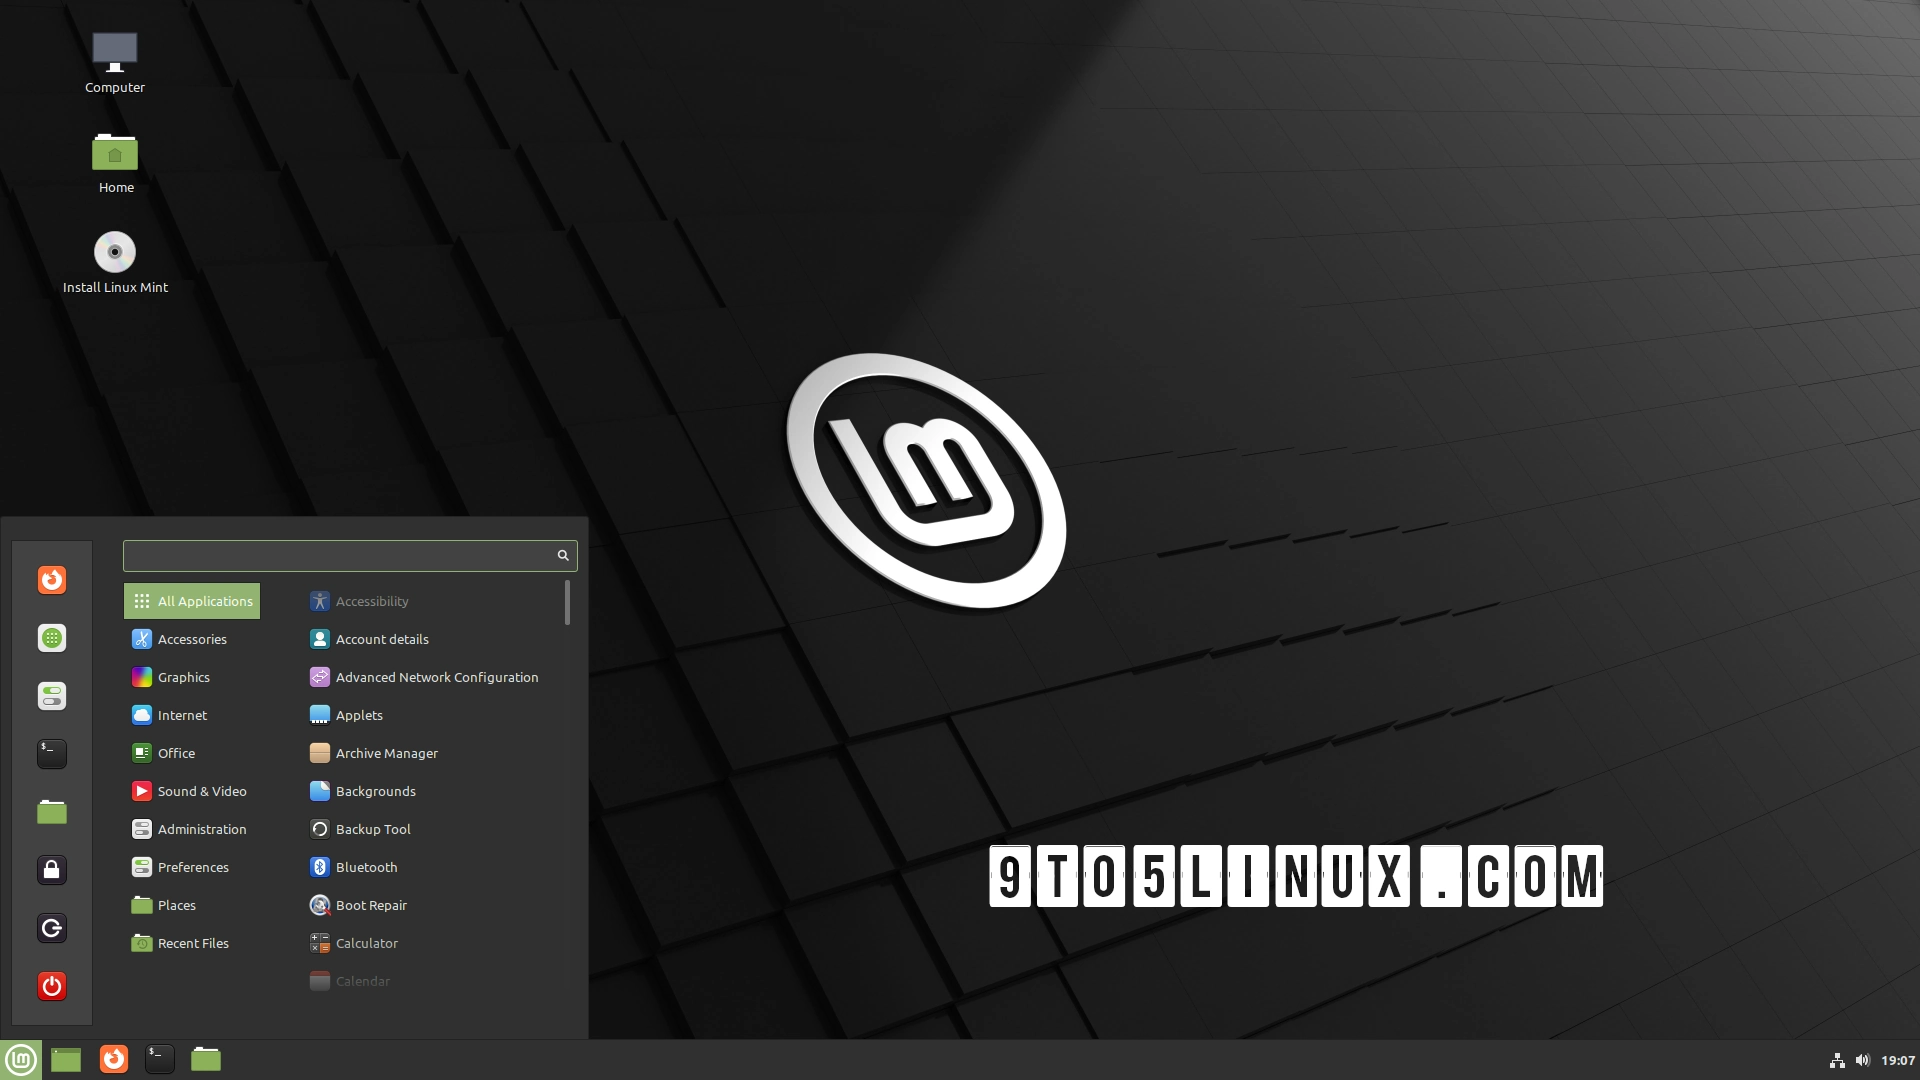Launch the Backup Tool
This screenshot has height=1080, width=1920.
pyautogui.click(x=372, y=829)
